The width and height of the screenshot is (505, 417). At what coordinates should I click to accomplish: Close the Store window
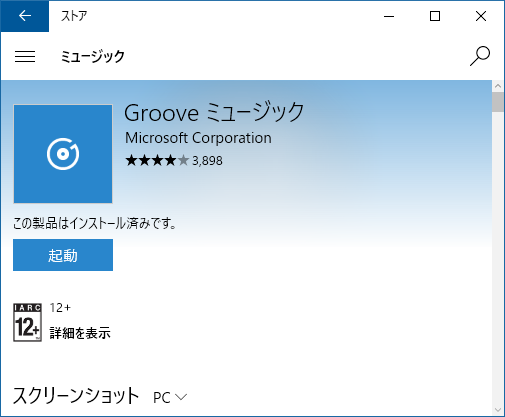[481, 16]
